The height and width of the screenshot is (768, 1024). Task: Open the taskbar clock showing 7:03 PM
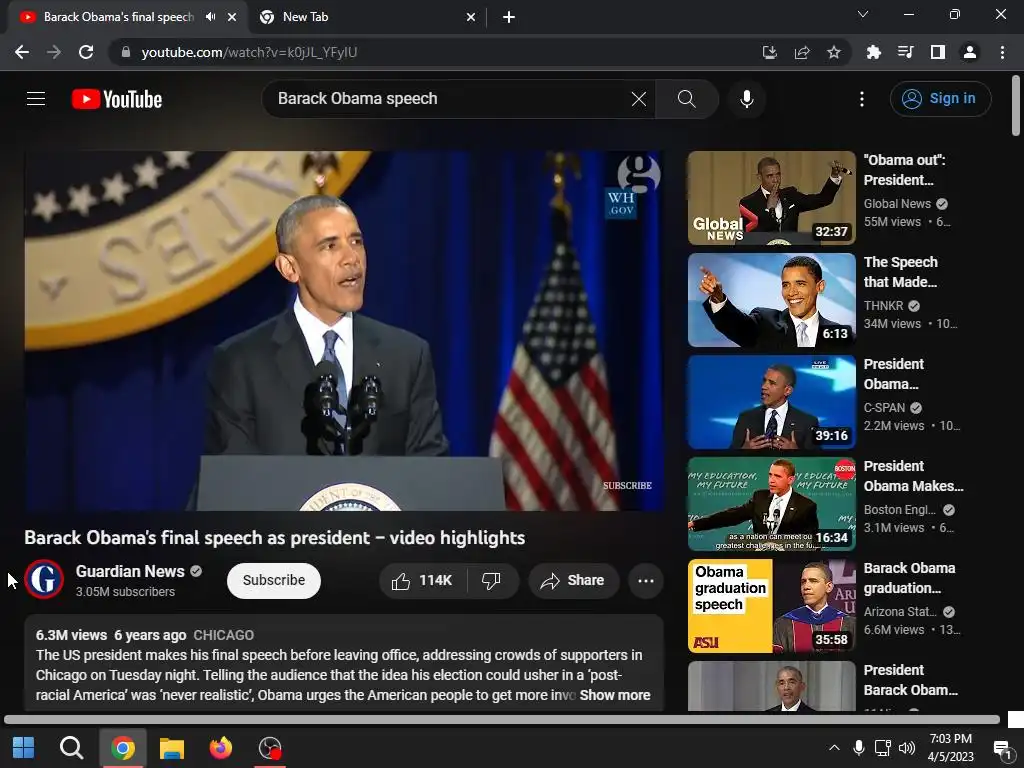pyautogui.click(x=951, y=748)
